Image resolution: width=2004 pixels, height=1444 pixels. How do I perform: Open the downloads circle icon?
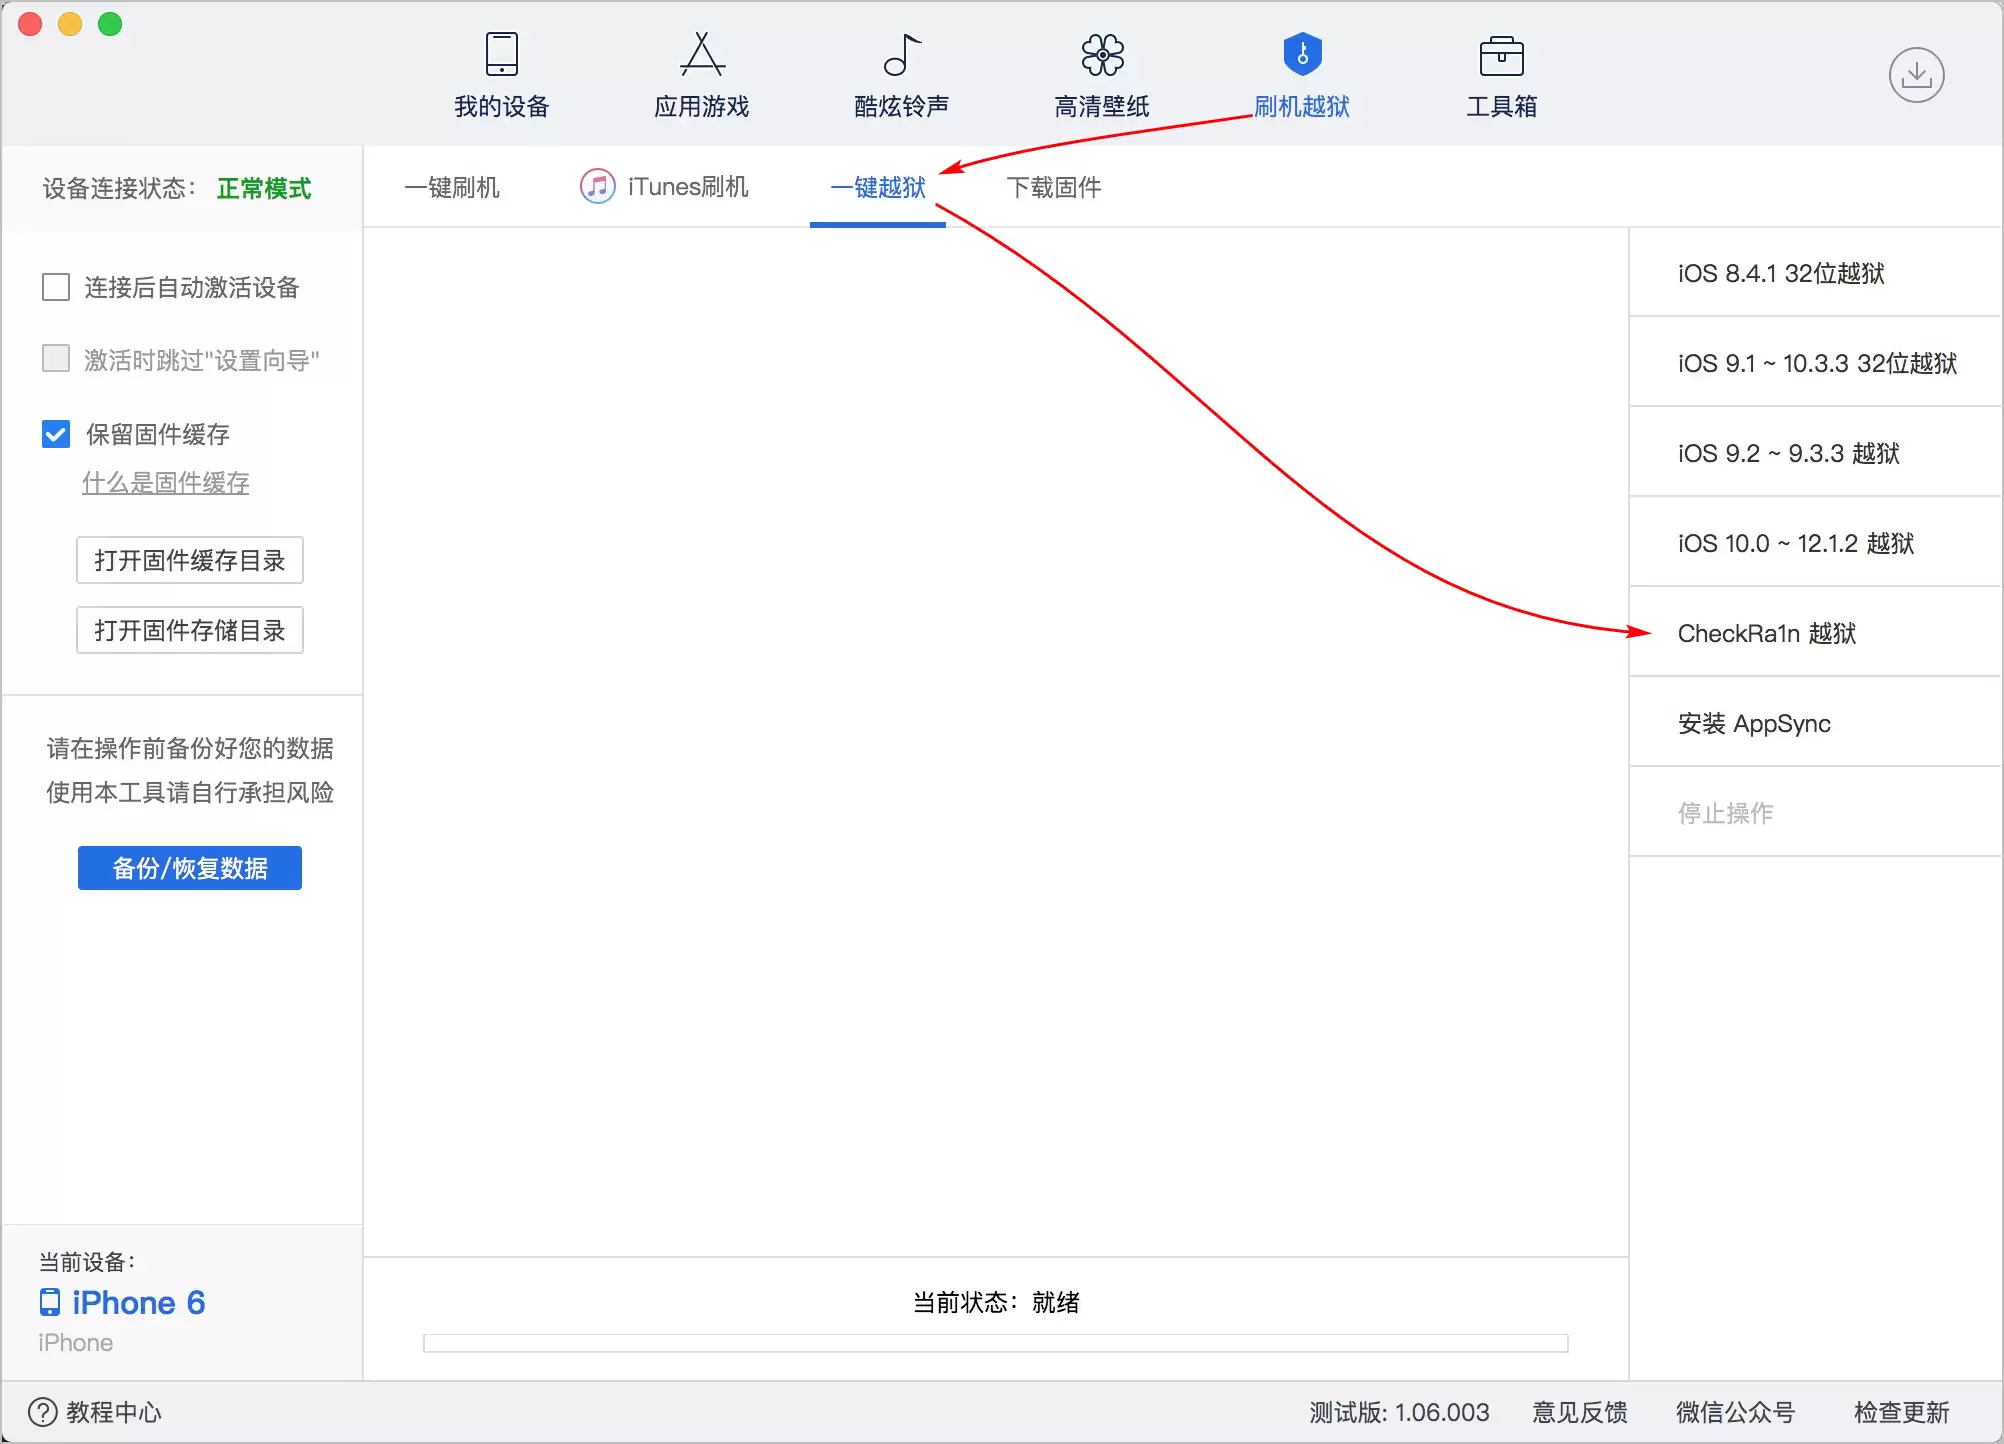(x=1916, y=75)
